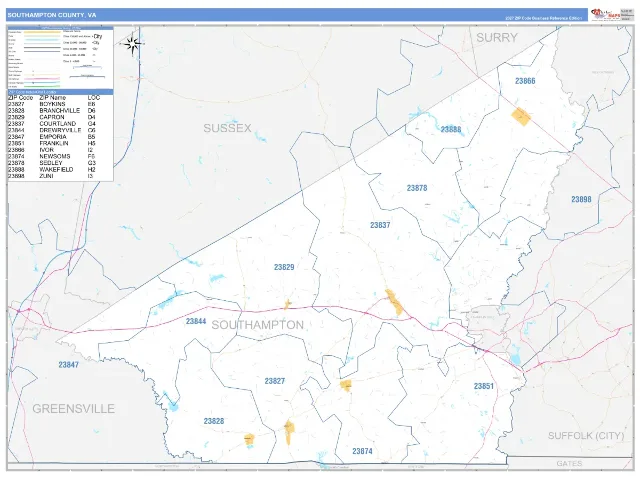The image size is (640, 480).
Task: Click the SURRY county label
Action: tap(497, 38)
